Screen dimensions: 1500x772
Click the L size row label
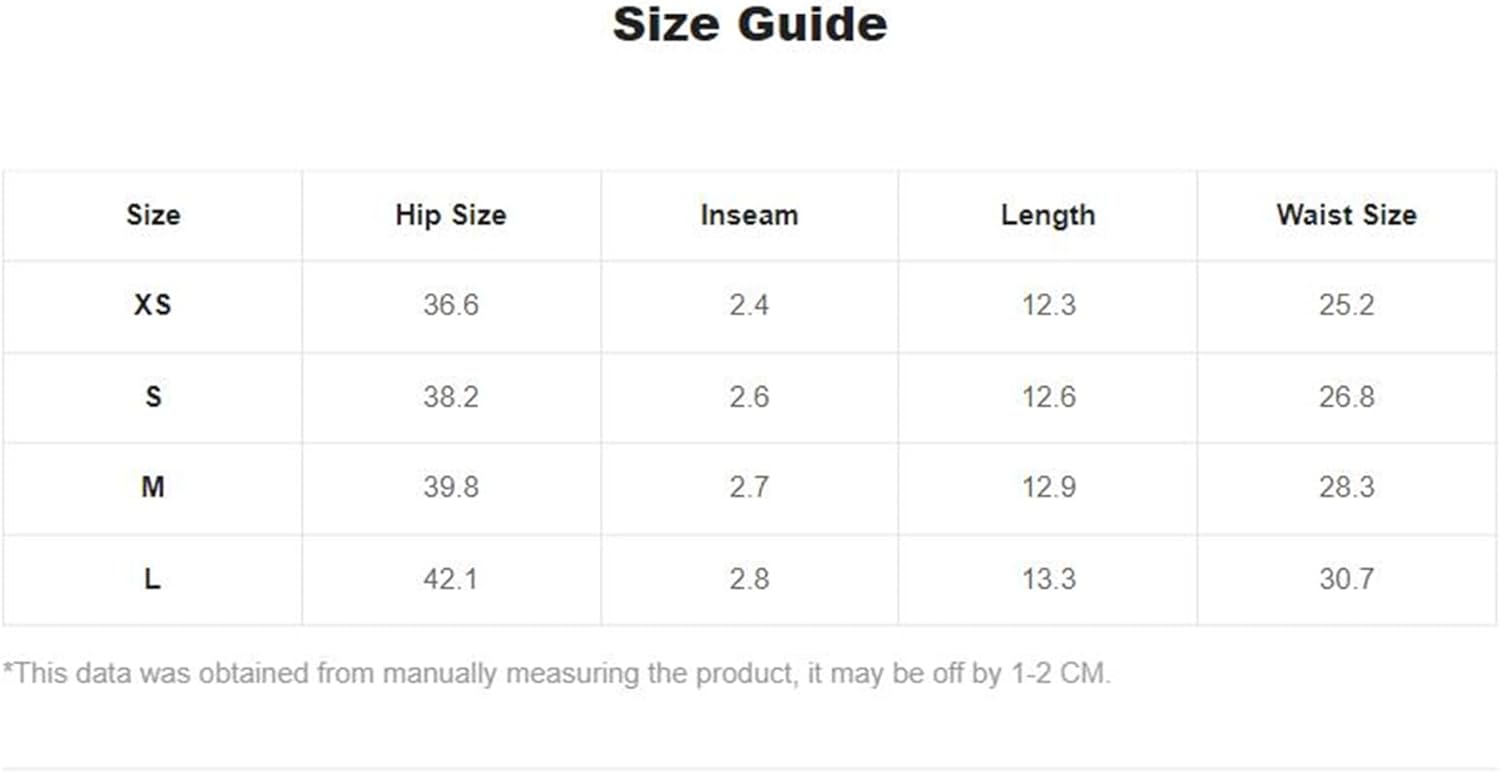click(x=153, y=579)
